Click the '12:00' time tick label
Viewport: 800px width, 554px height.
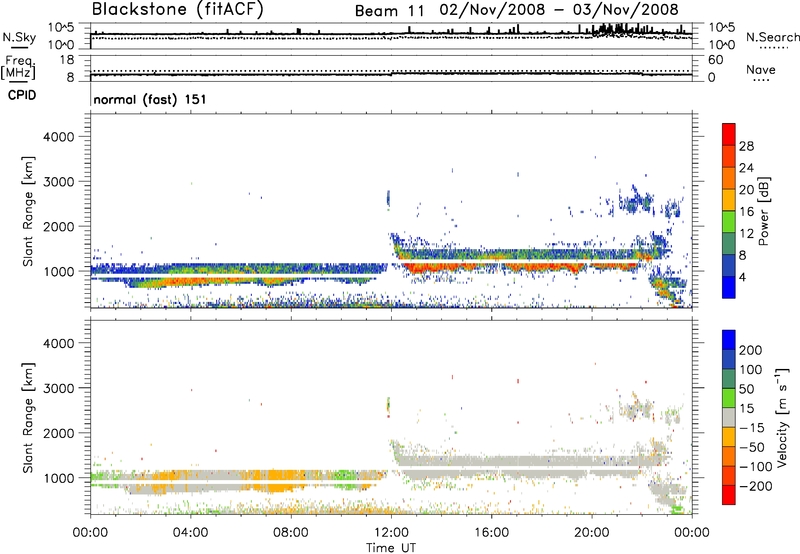(x=391, y=533)
